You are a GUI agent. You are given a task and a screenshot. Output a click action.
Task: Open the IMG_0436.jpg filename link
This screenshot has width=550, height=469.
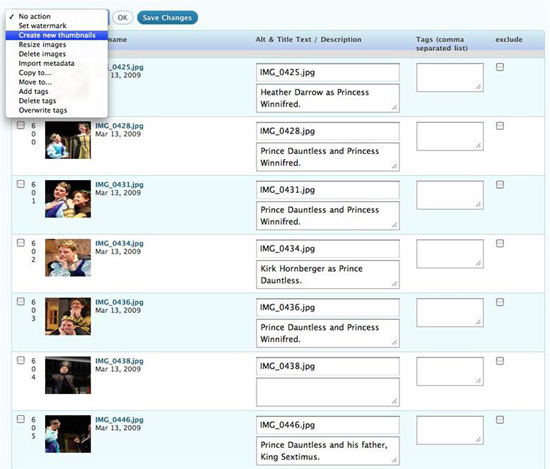click(x=119, y=302)
